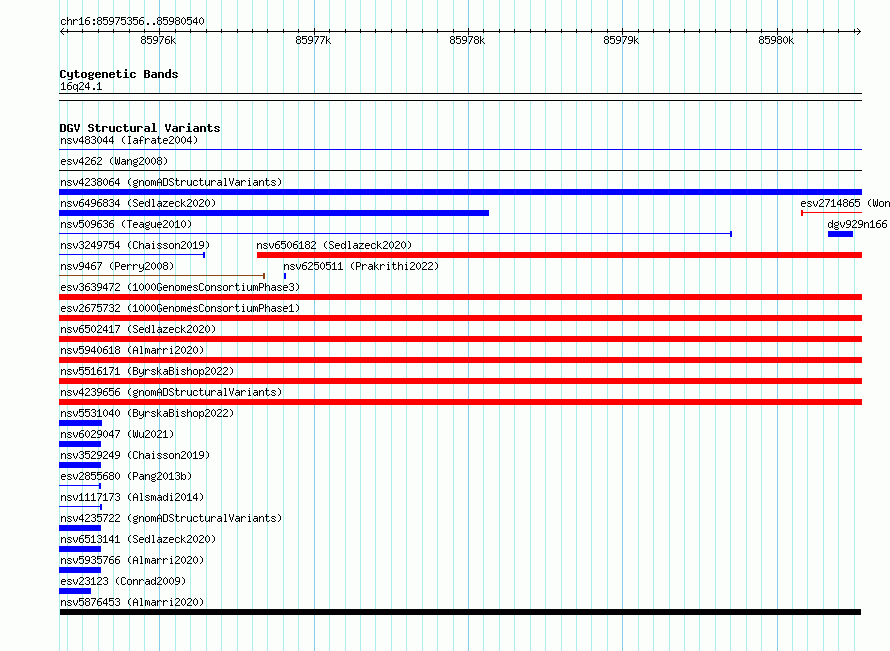The width and height of the screenshot is (890, 651).
Task: Open variant nsv5876453 (Almarri2020)
Action: click(x=132, y=602)
